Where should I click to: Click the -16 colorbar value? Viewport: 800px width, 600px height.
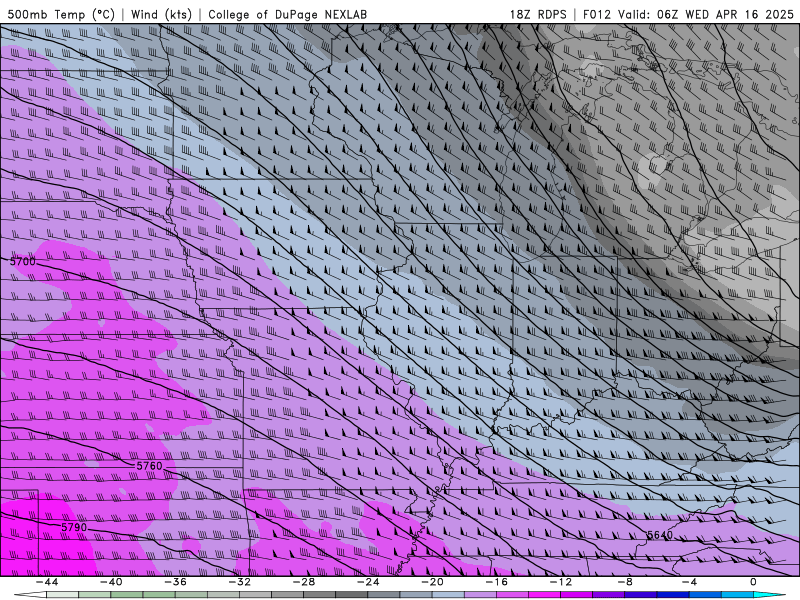(x=496, y=582)
